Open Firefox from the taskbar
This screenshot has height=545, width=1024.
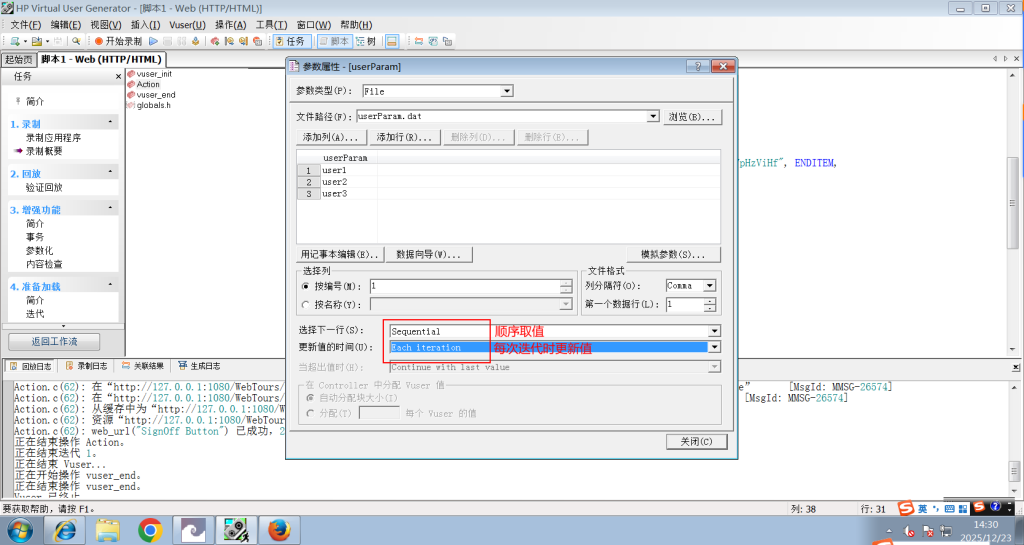click(279, 529)
